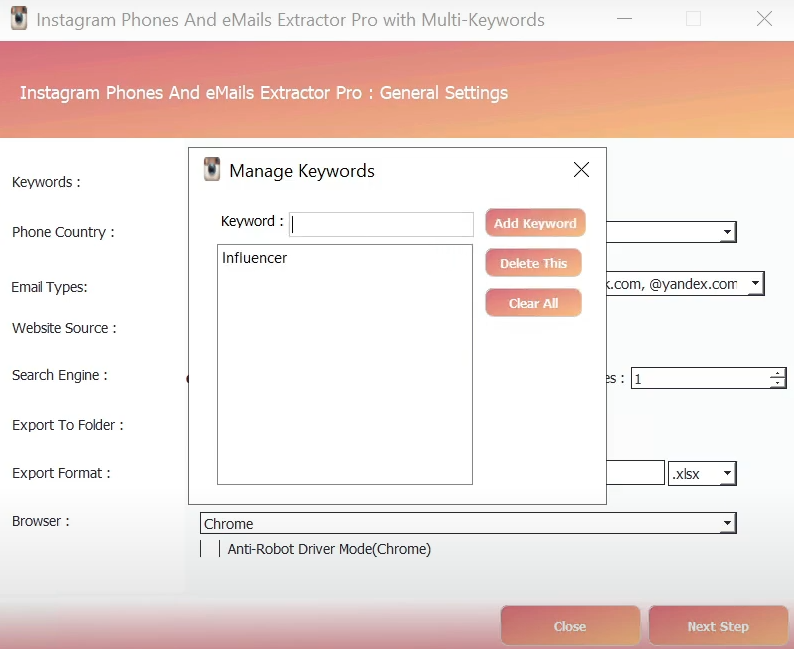This screenshot has width=794, height=649.
Task: Minimize the main application window
Action: click(625, 19)
